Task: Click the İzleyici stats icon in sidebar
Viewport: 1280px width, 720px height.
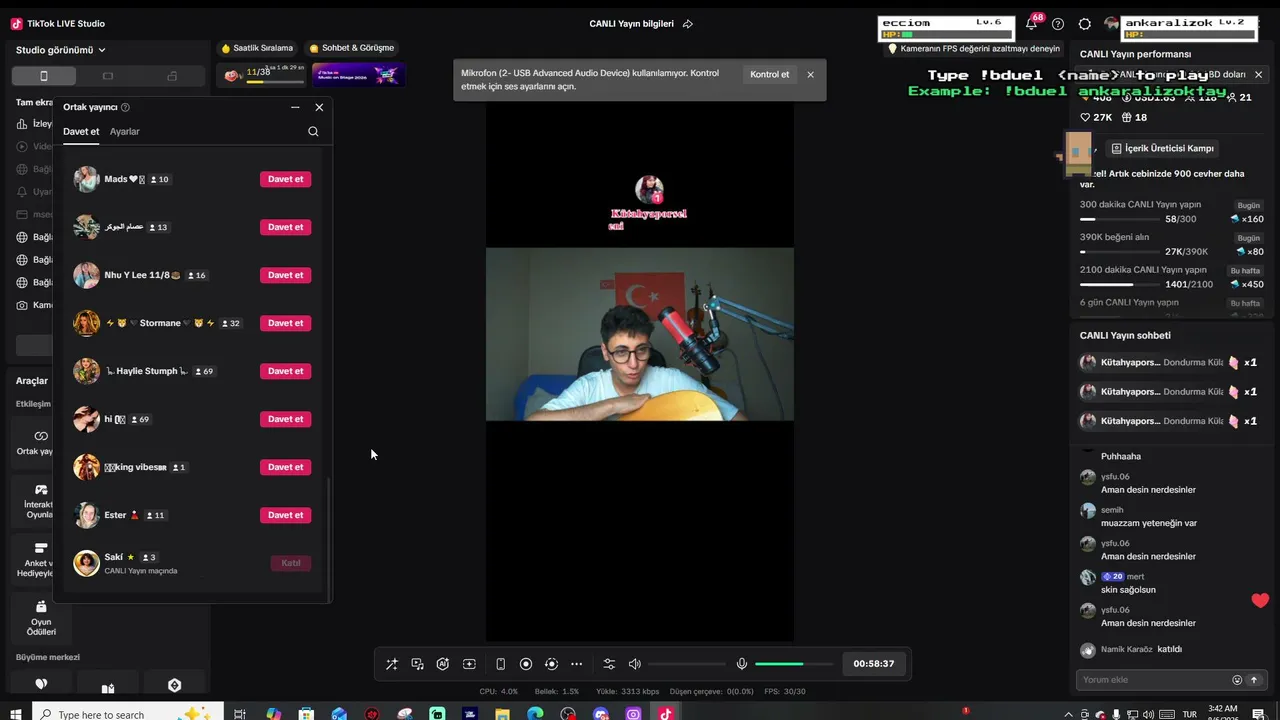Action: 22,124
